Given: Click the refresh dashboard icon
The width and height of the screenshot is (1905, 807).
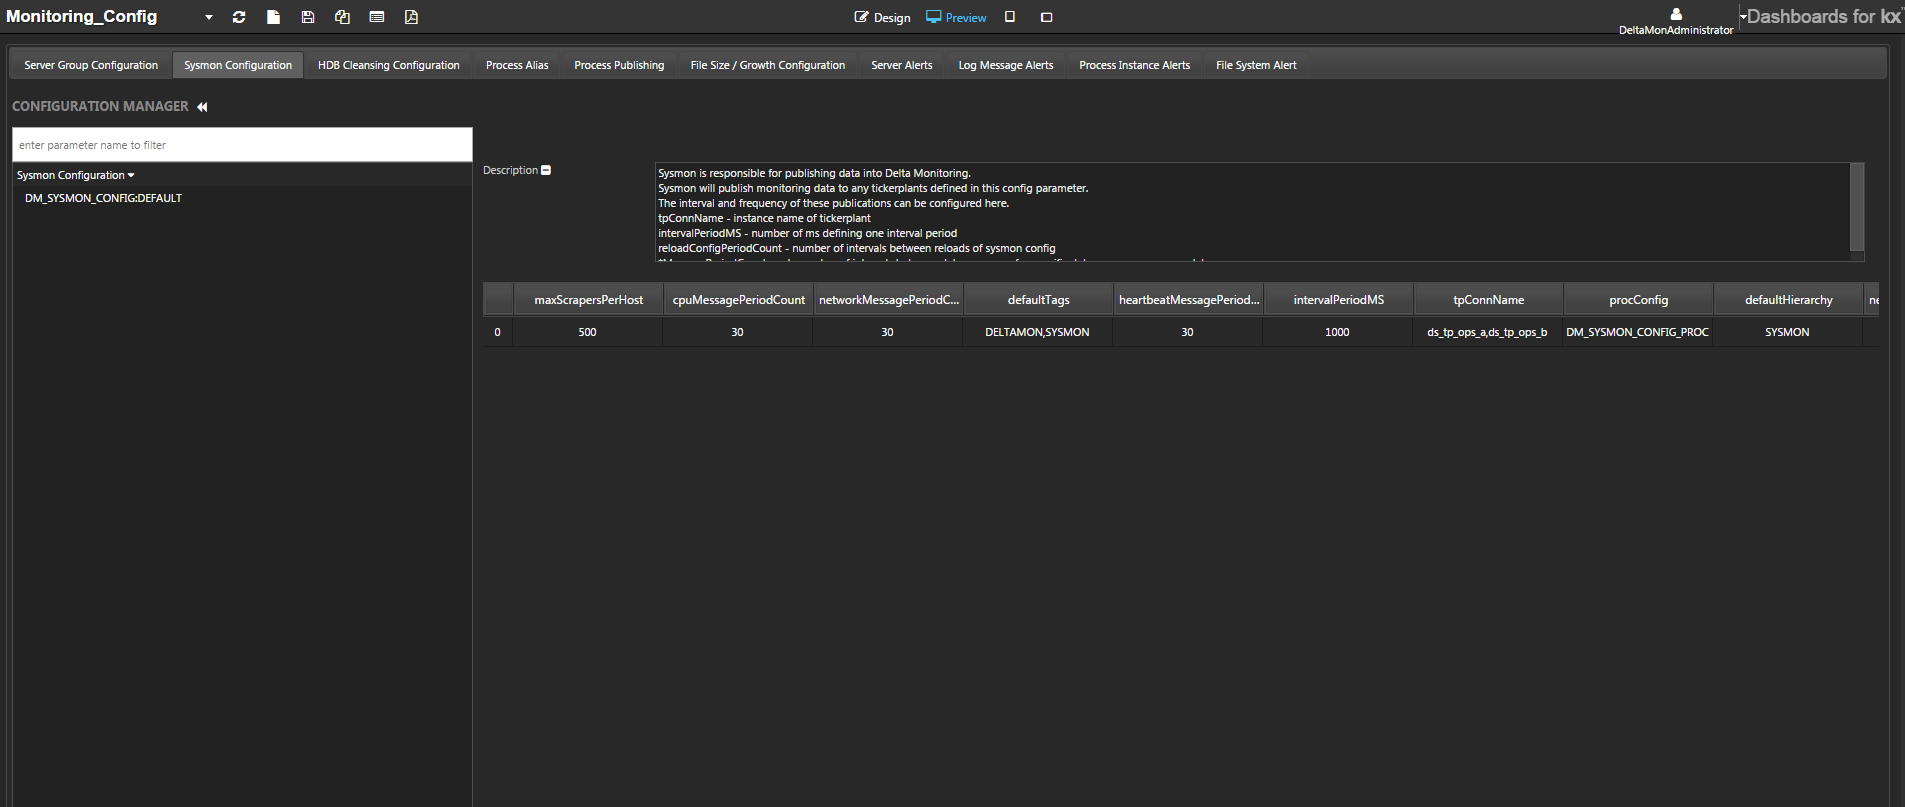Looking at the screenshot, I should pyautogui.click(x=239, y=17).
